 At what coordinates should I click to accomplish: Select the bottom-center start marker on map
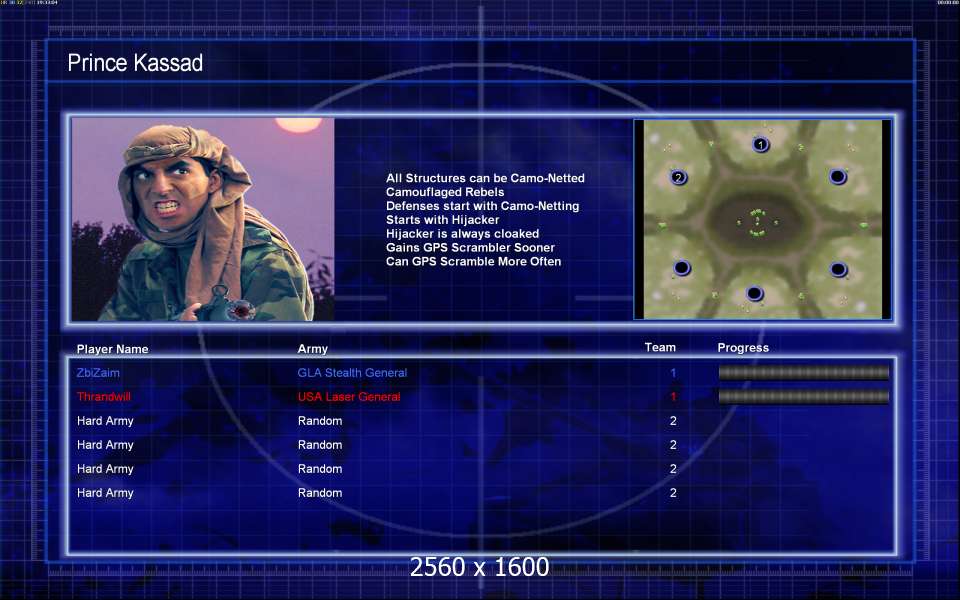[754, 294]
